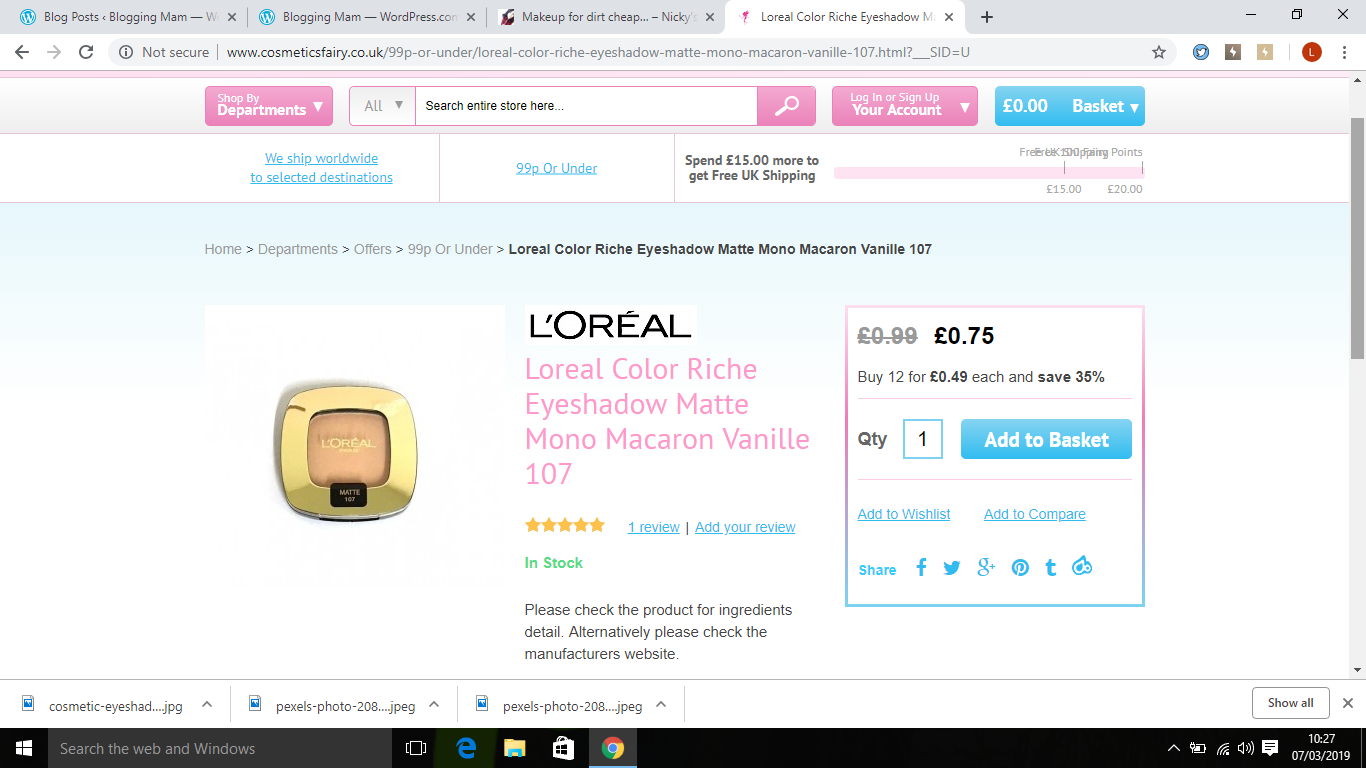1366x768 pixels.
Task: Click the magnifier search button
Action: point(787,106)
